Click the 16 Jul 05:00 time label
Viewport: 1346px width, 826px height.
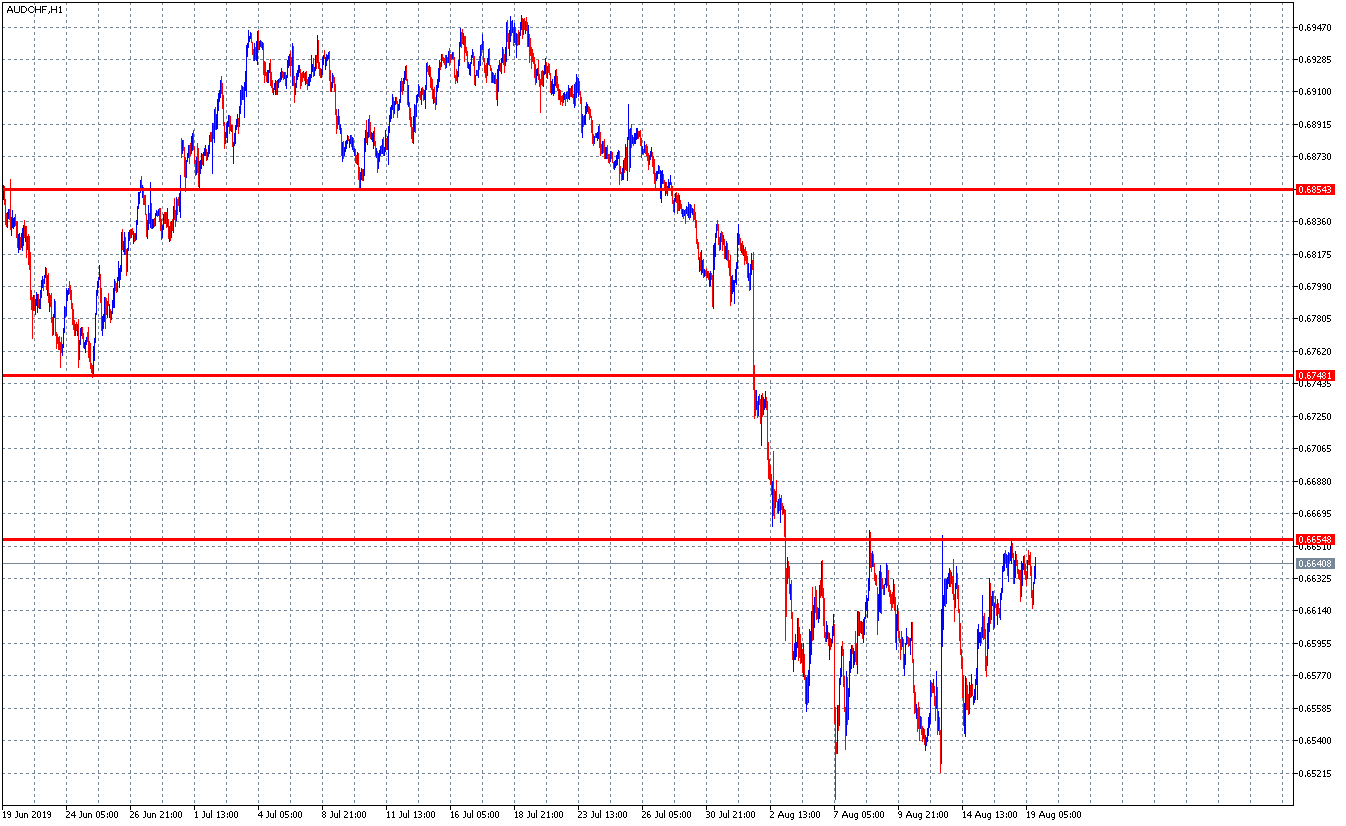tap(476, 815)
